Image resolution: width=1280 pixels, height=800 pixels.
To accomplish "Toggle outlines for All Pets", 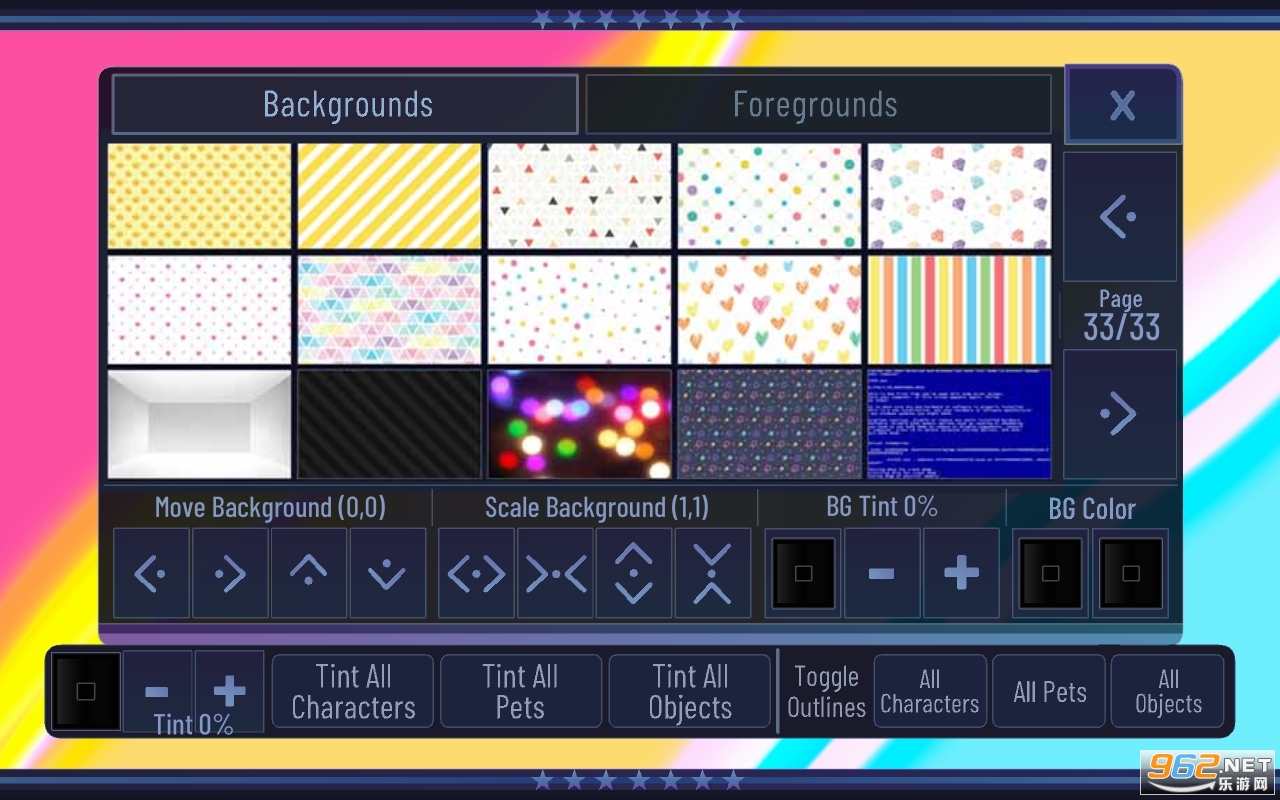I will coord(1049,691).
